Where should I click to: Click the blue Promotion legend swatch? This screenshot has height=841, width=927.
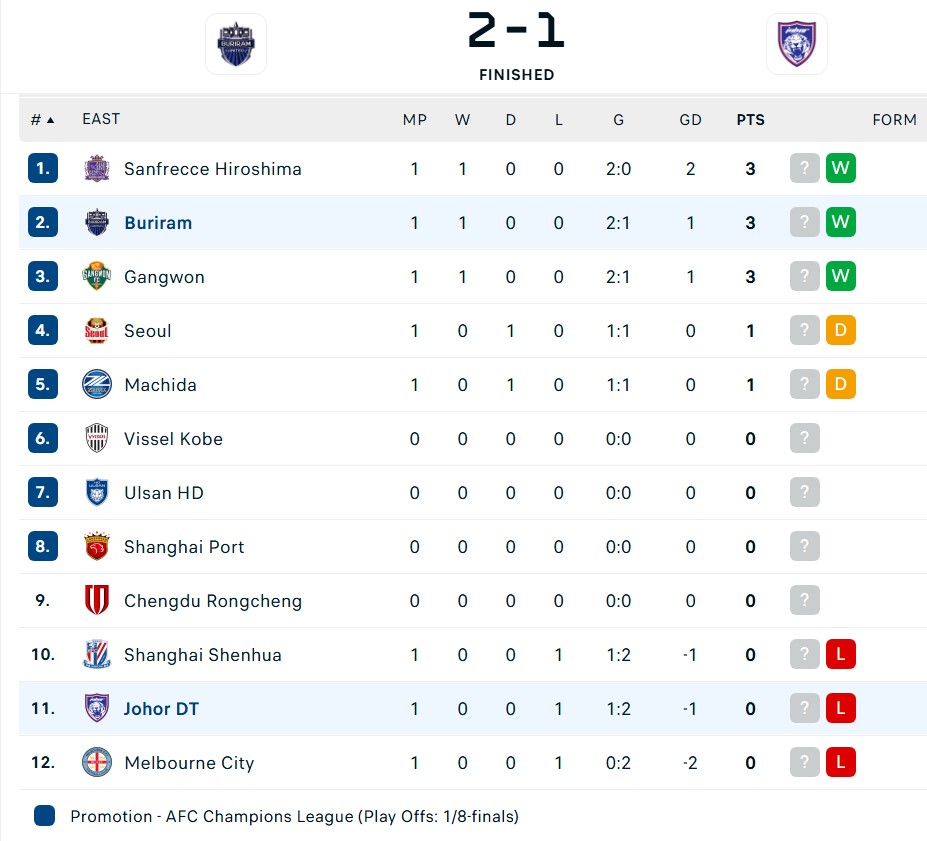click(x=44, y=816)
